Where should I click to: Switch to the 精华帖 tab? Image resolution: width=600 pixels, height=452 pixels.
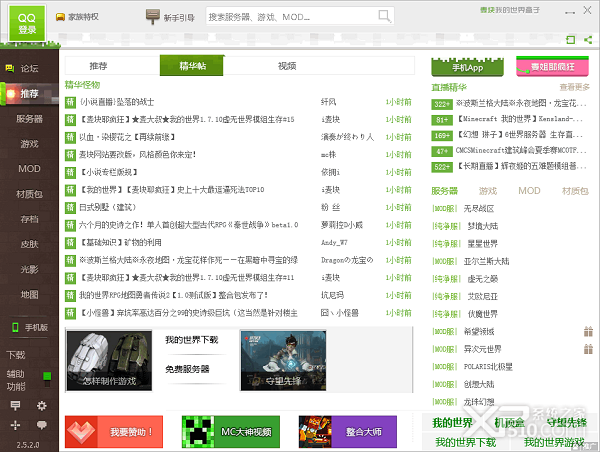click(x=192, y=65)
